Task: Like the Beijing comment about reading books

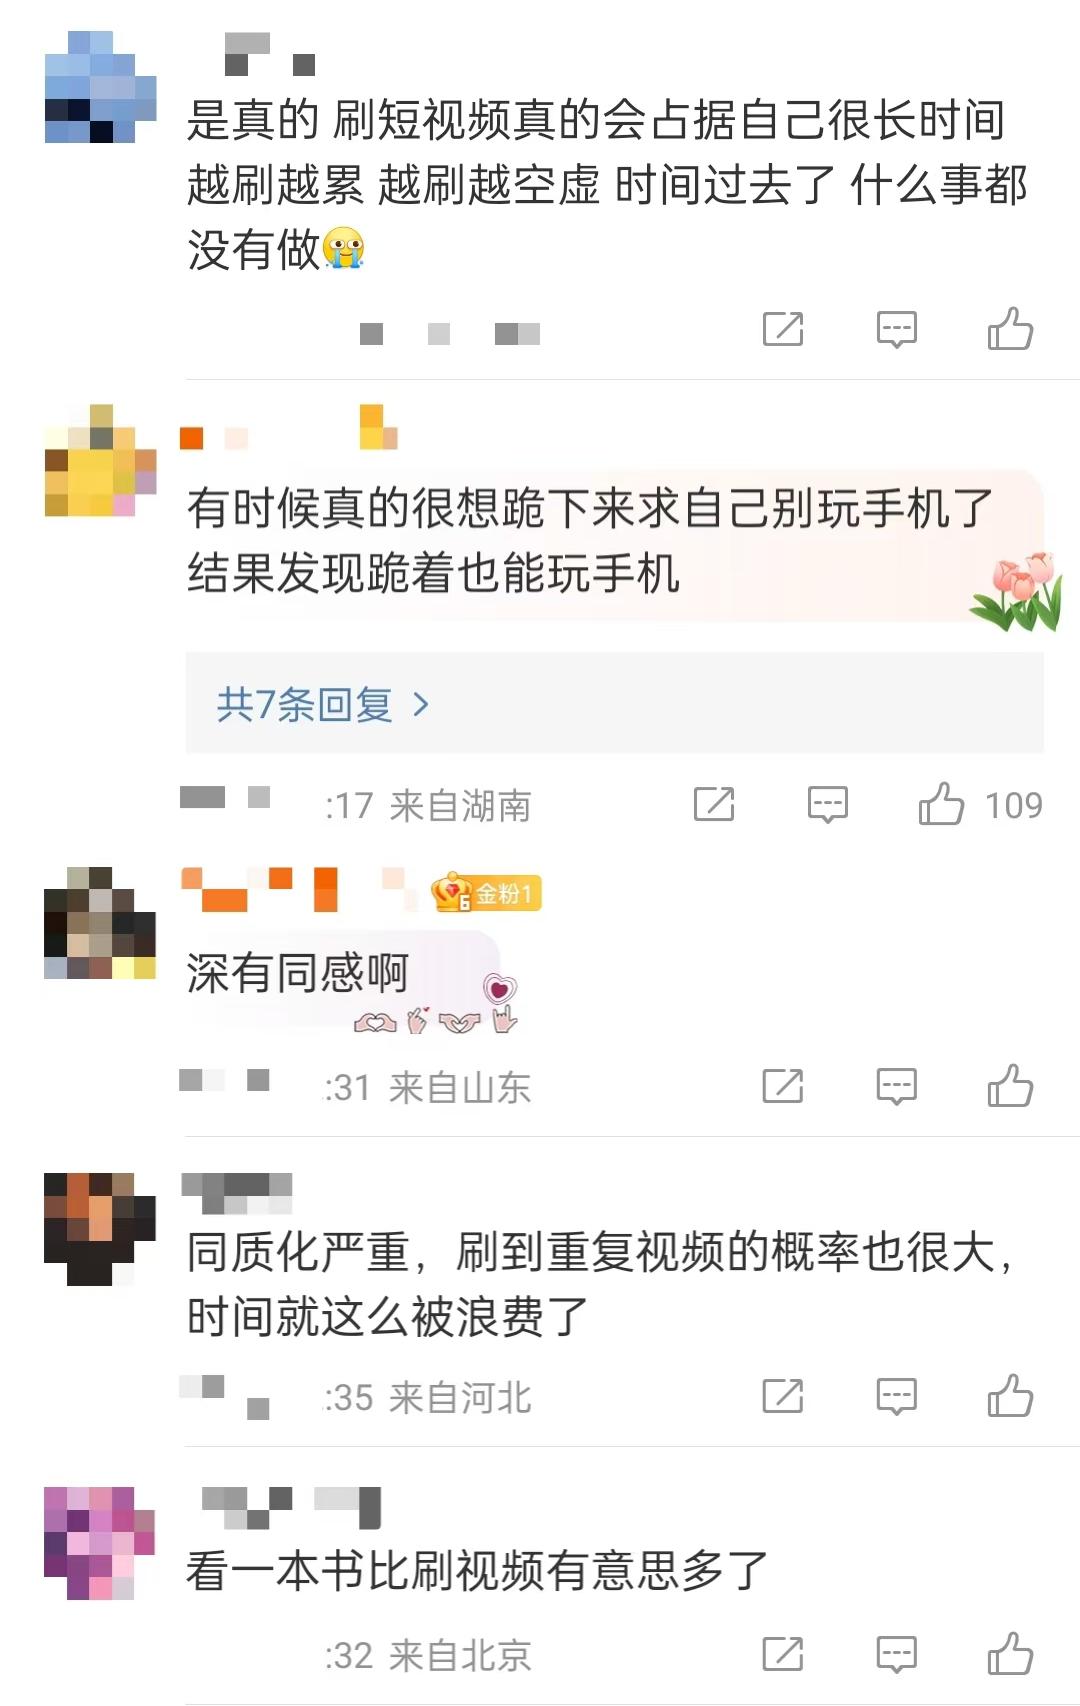Action: [1010, 1654]
